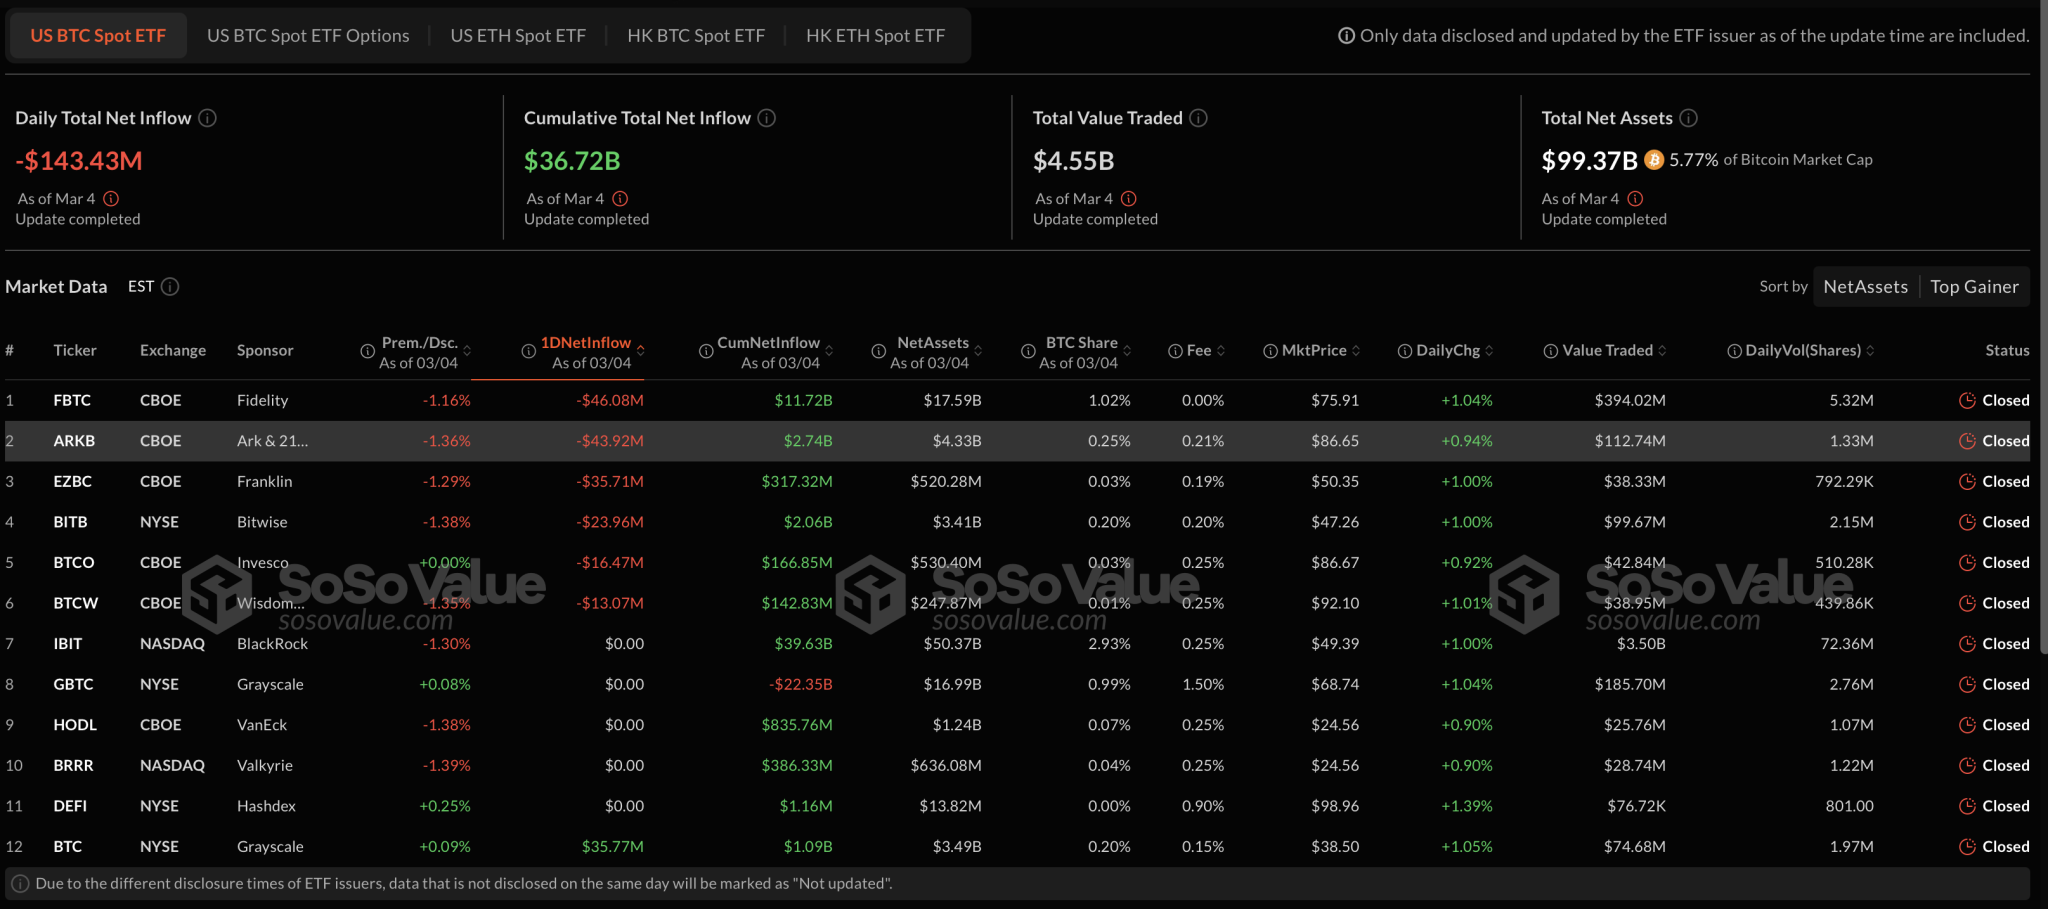Sort table by NetAssets column arrows
This screenshot has height=909, width=2048.
click(978, 351)
